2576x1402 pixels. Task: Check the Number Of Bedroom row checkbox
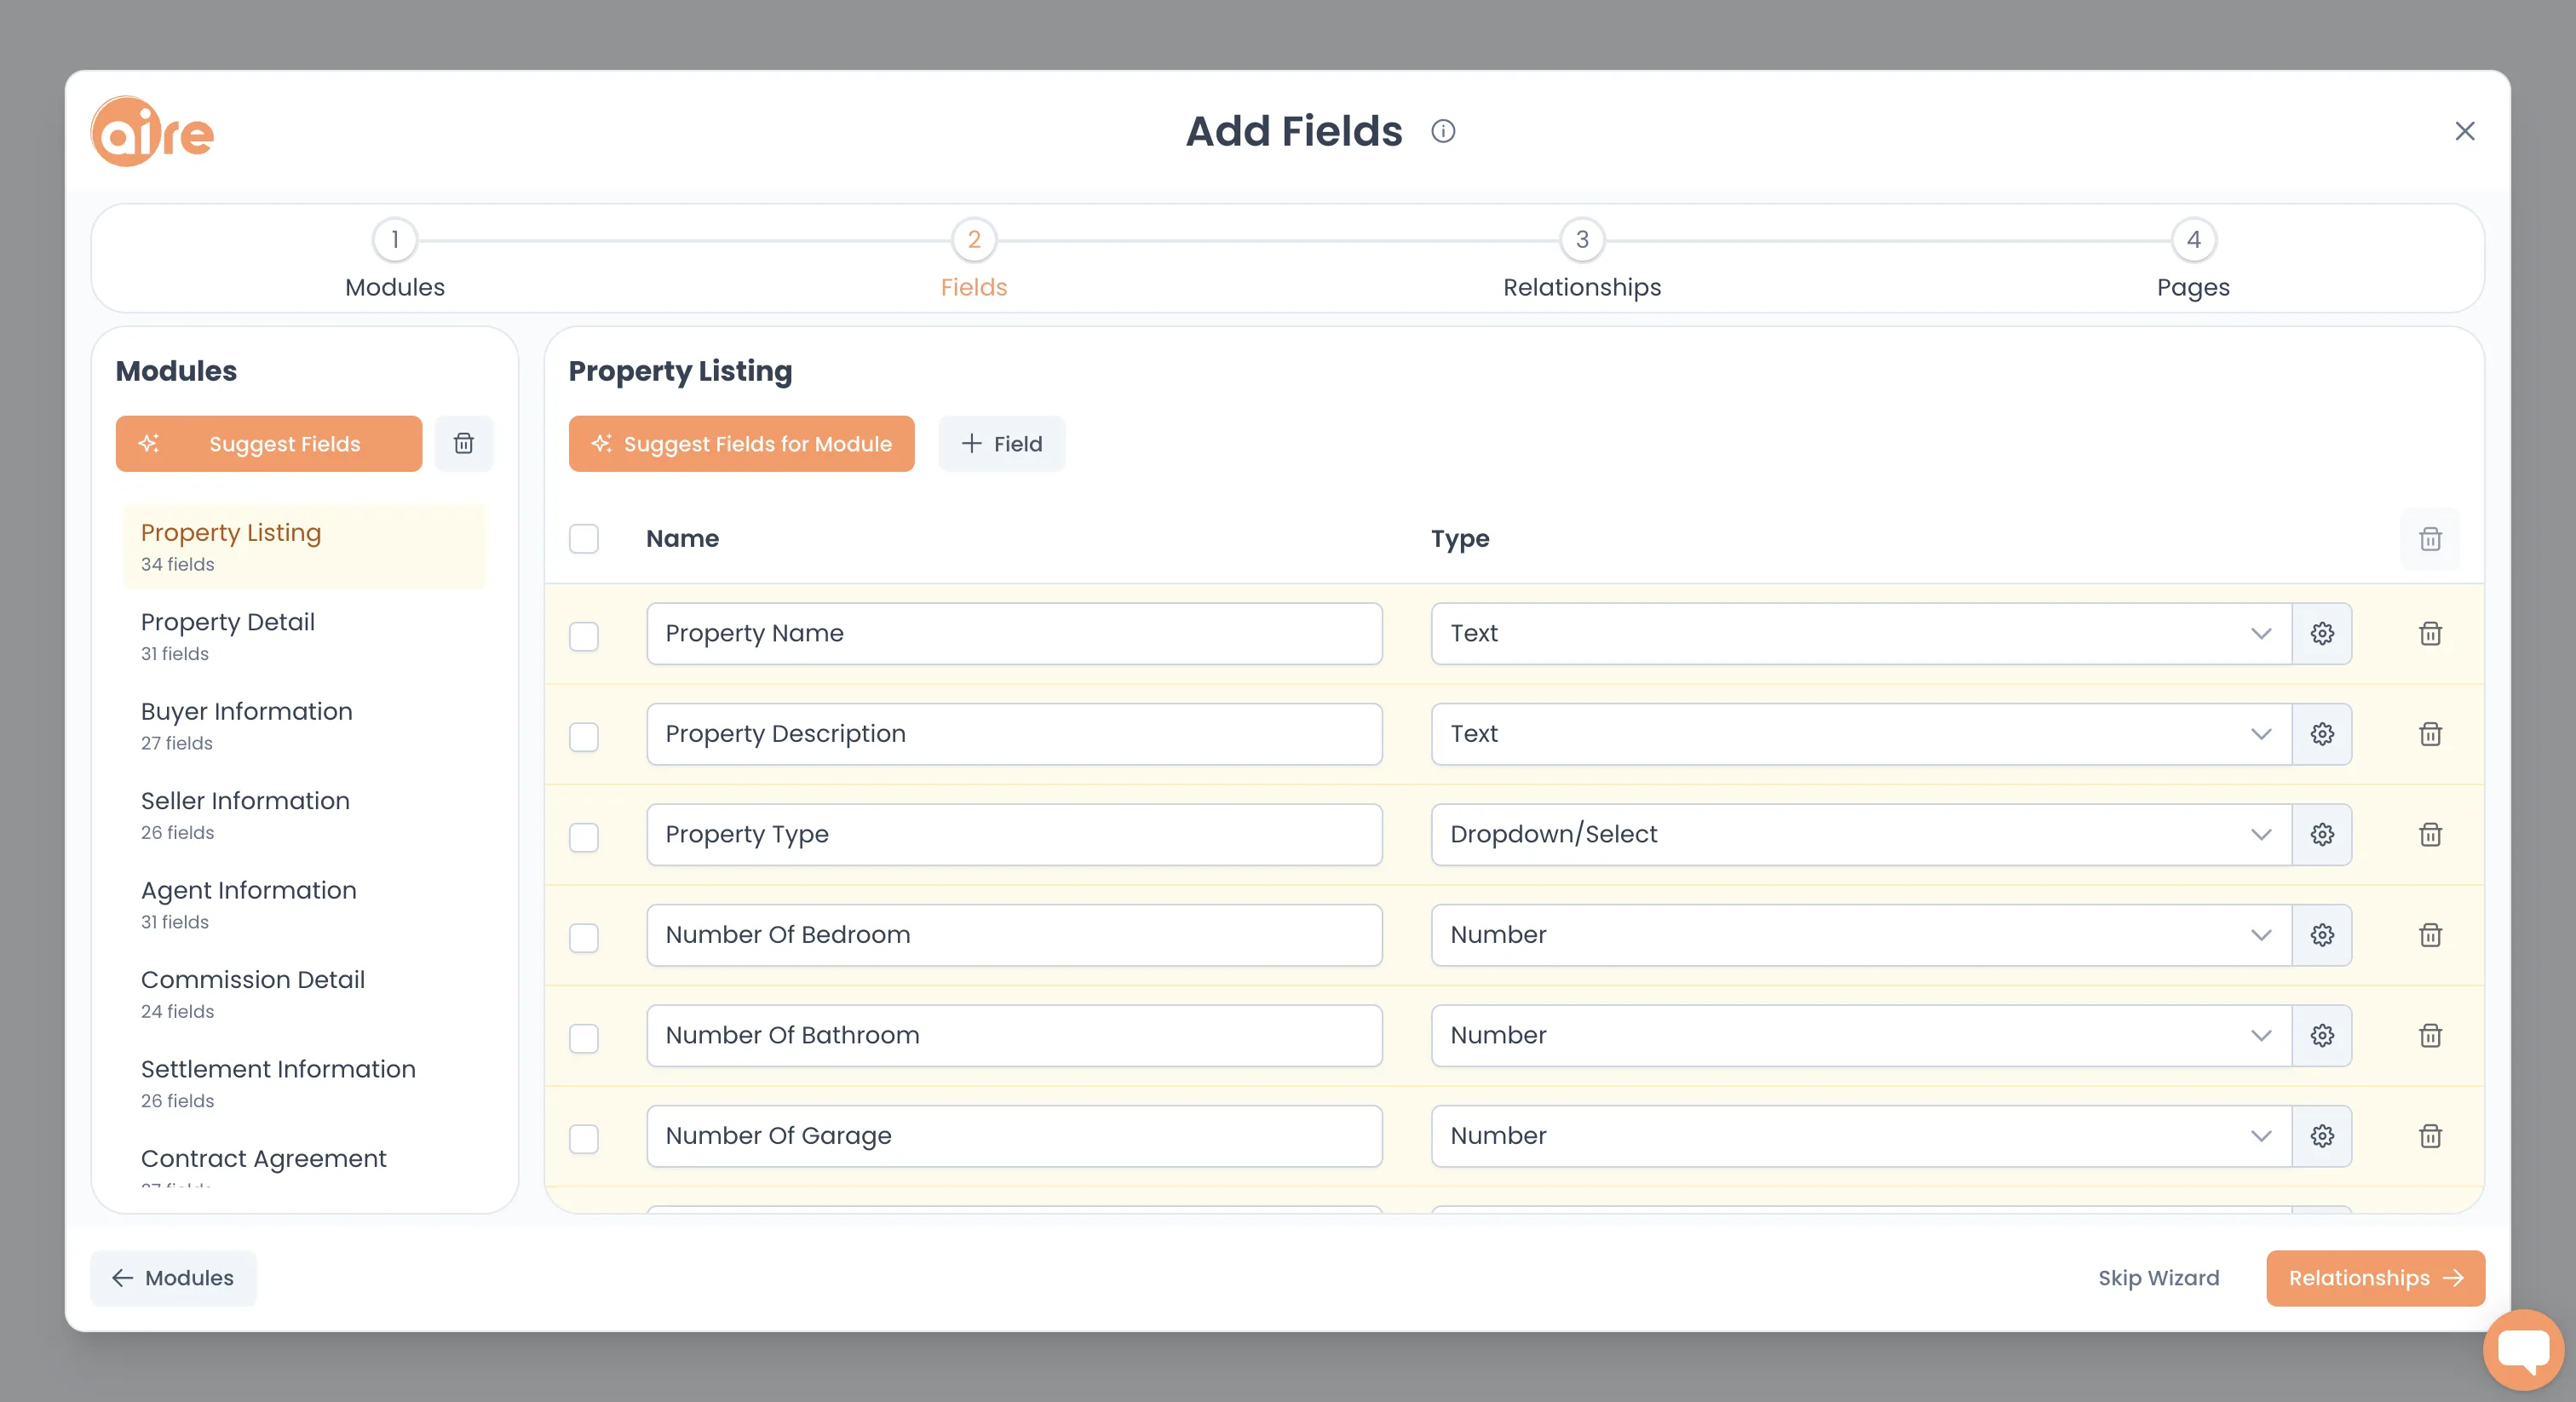tap(584, 938)
